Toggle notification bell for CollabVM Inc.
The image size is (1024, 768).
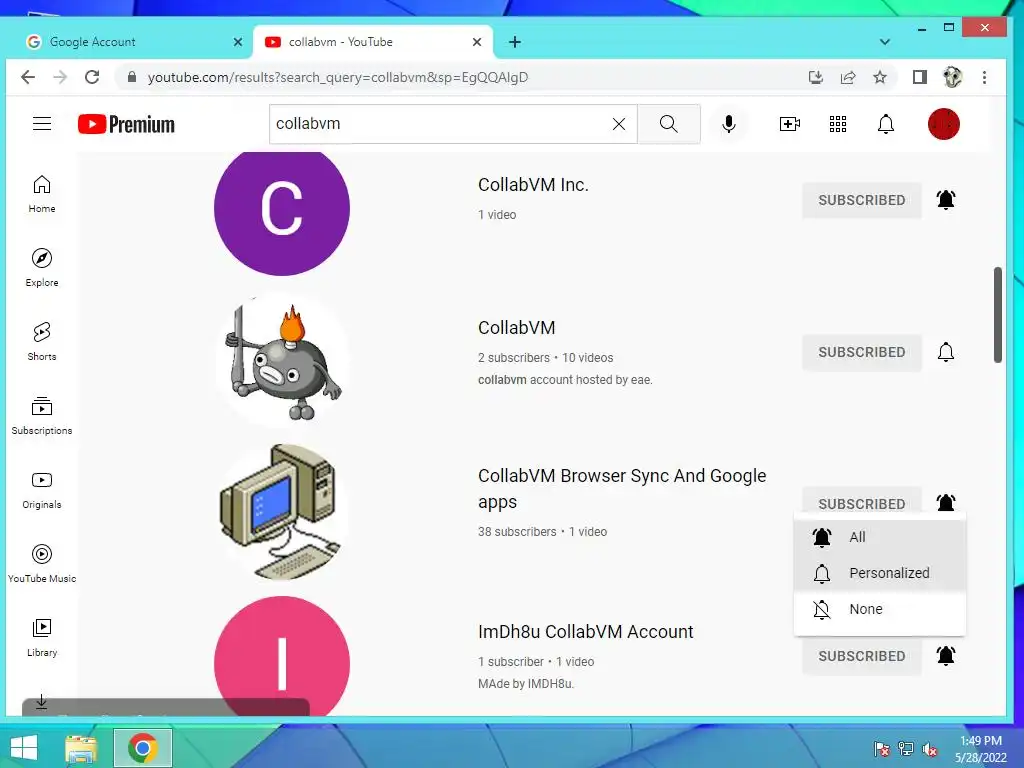pos(946,199)
